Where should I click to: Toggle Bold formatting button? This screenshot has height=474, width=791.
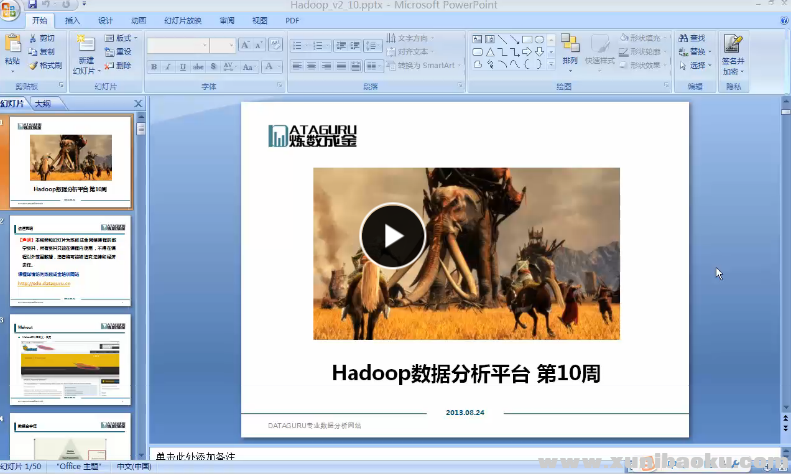pyautogui.click(x=154, y=67)
